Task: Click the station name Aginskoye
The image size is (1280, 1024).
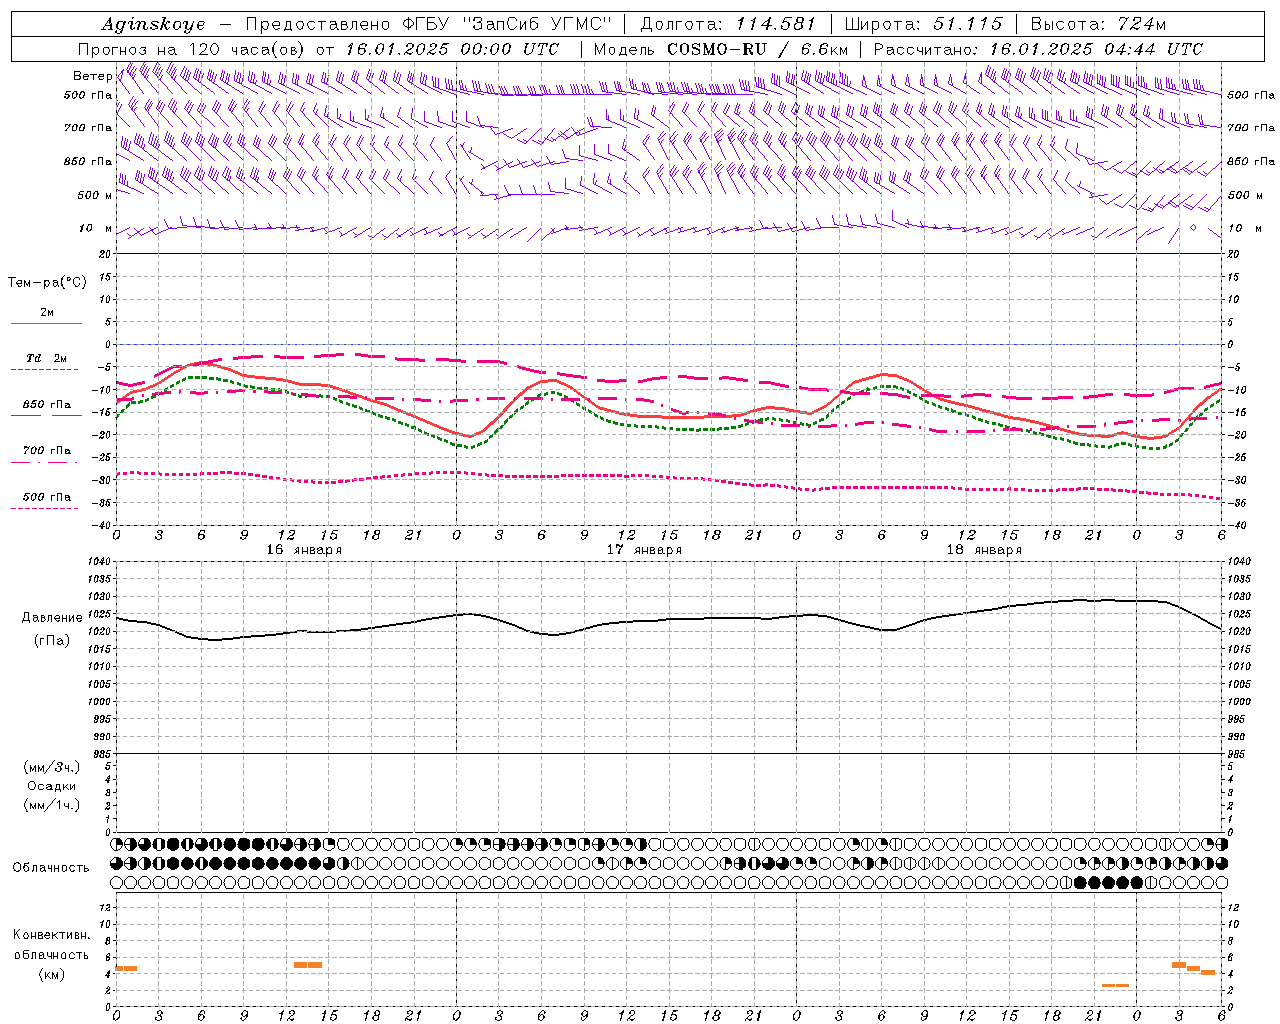Action: point(153,24)
